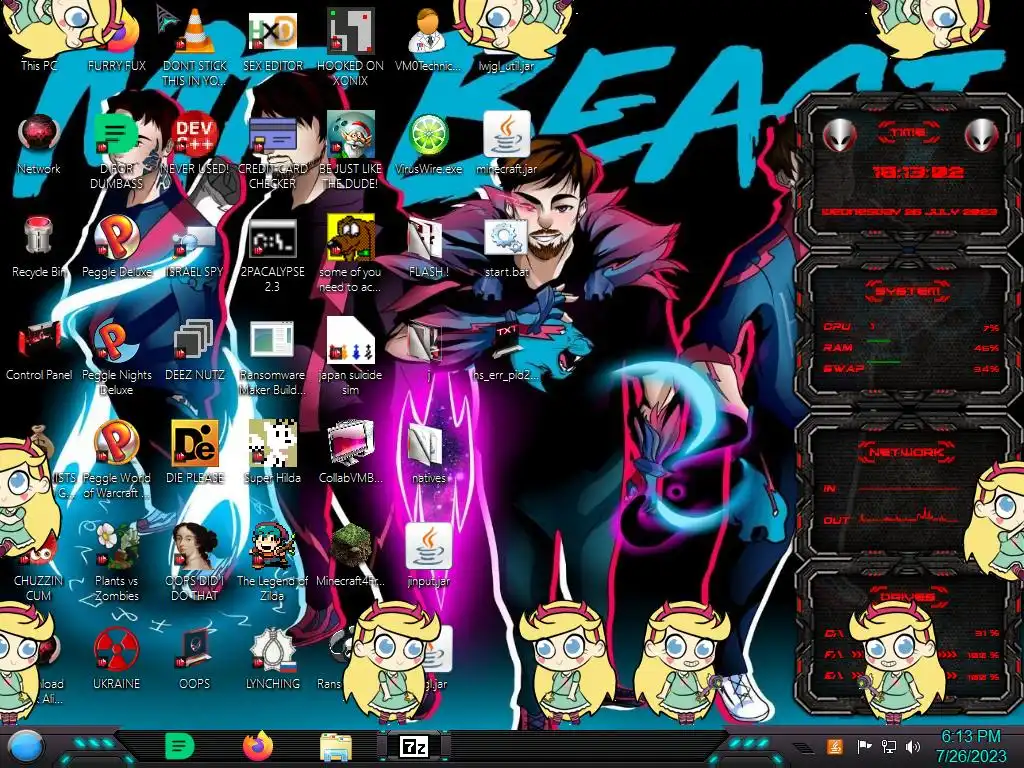Open the taskbar clock showing 6:13 PM

point(971,746)
